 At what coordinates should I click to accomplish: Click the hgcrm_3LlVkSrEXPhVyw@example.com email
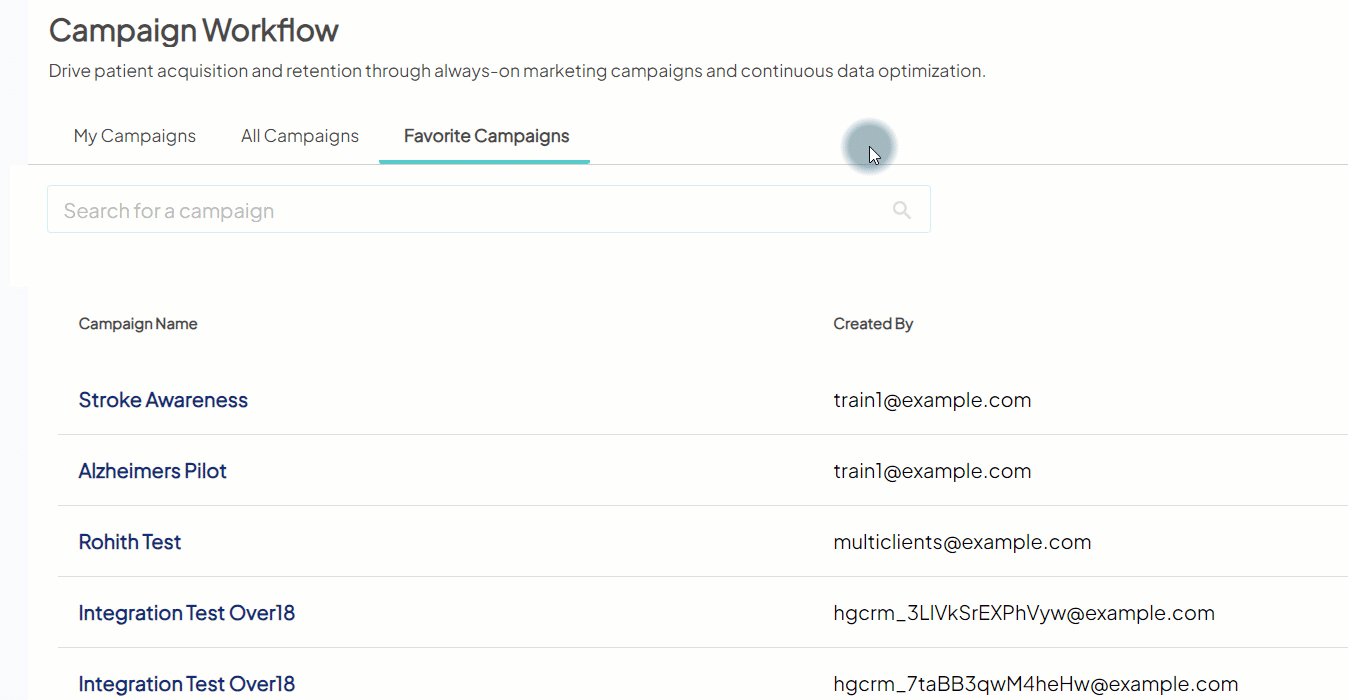pos(1024,613)
